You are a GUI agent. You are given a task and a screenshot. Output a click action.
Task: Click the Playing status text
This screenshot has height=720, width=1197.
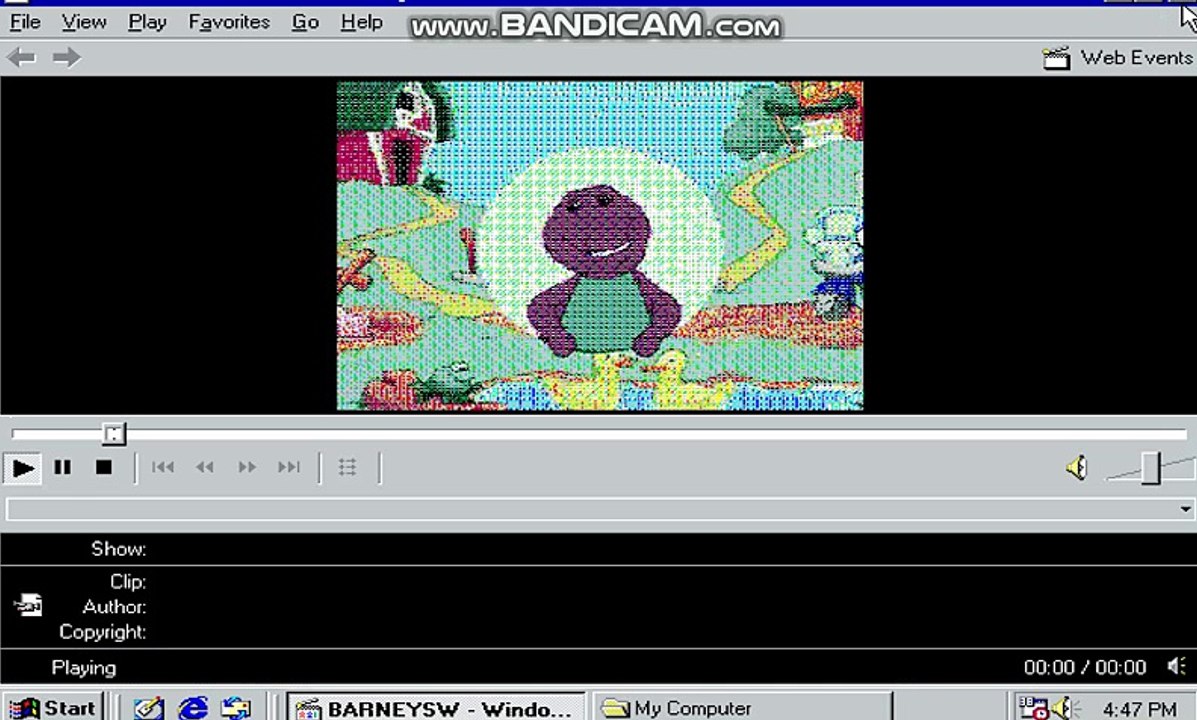[84, 668]
